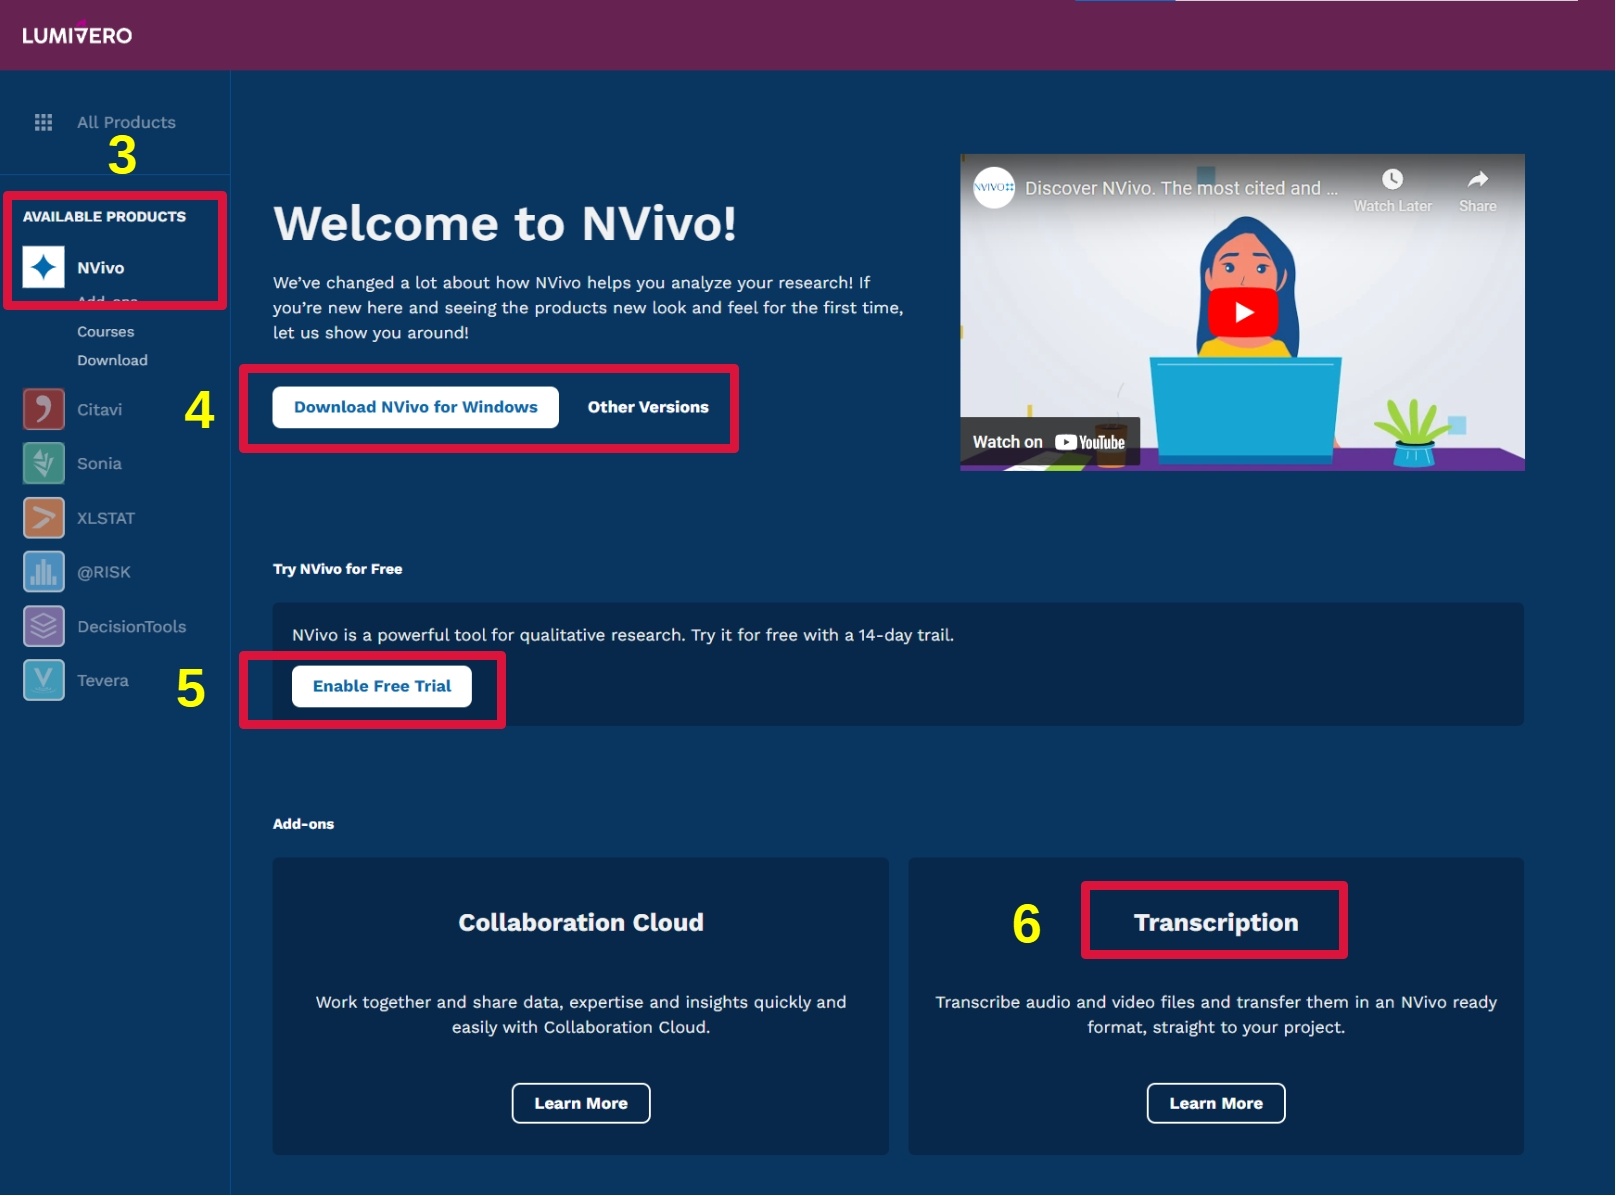
Task: Open the Tevera product icon
Action: click(43, 680)
